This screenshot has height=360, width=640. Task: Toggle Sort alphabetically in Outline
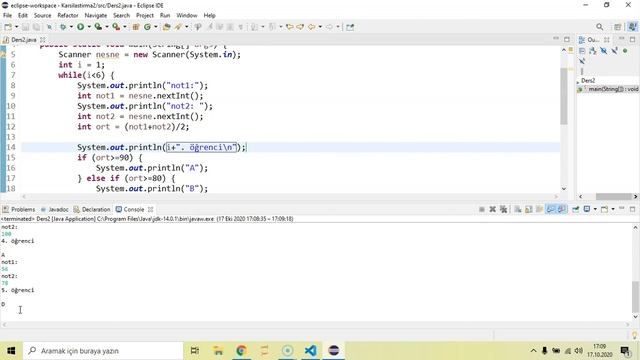593,51
